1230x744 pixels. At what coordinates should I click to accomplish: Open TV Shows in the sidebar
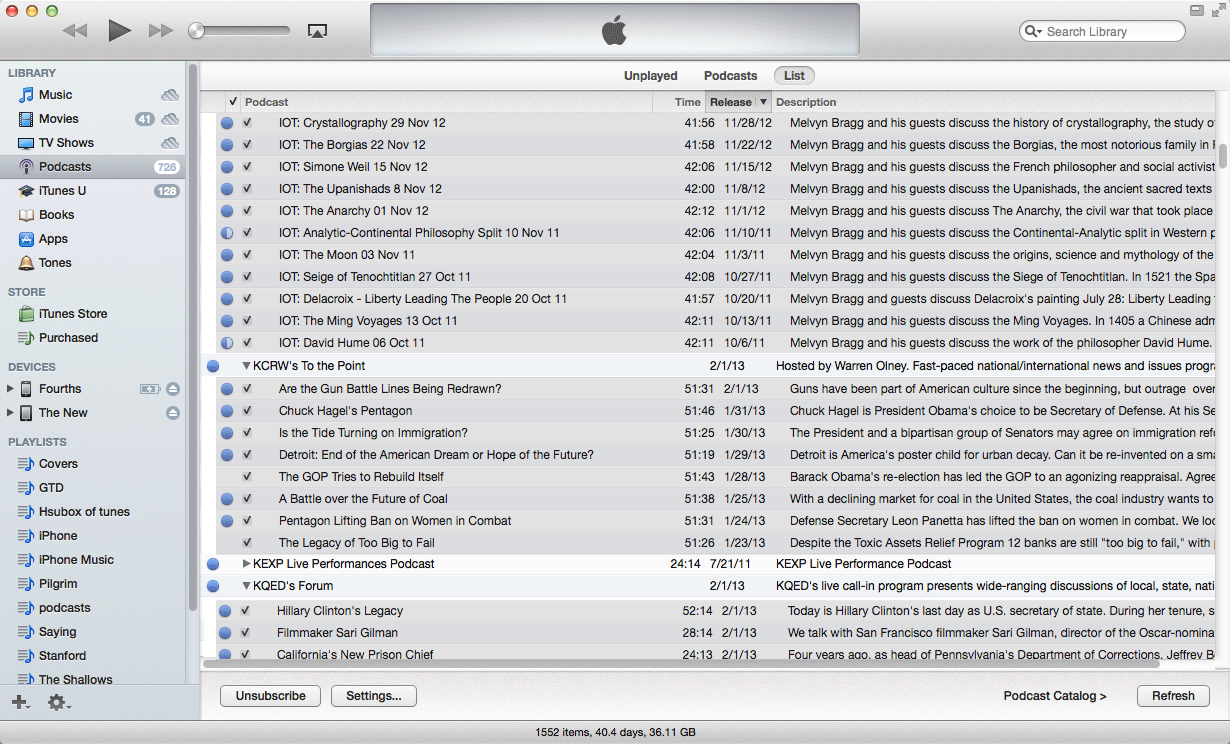(x=66, y=143)
